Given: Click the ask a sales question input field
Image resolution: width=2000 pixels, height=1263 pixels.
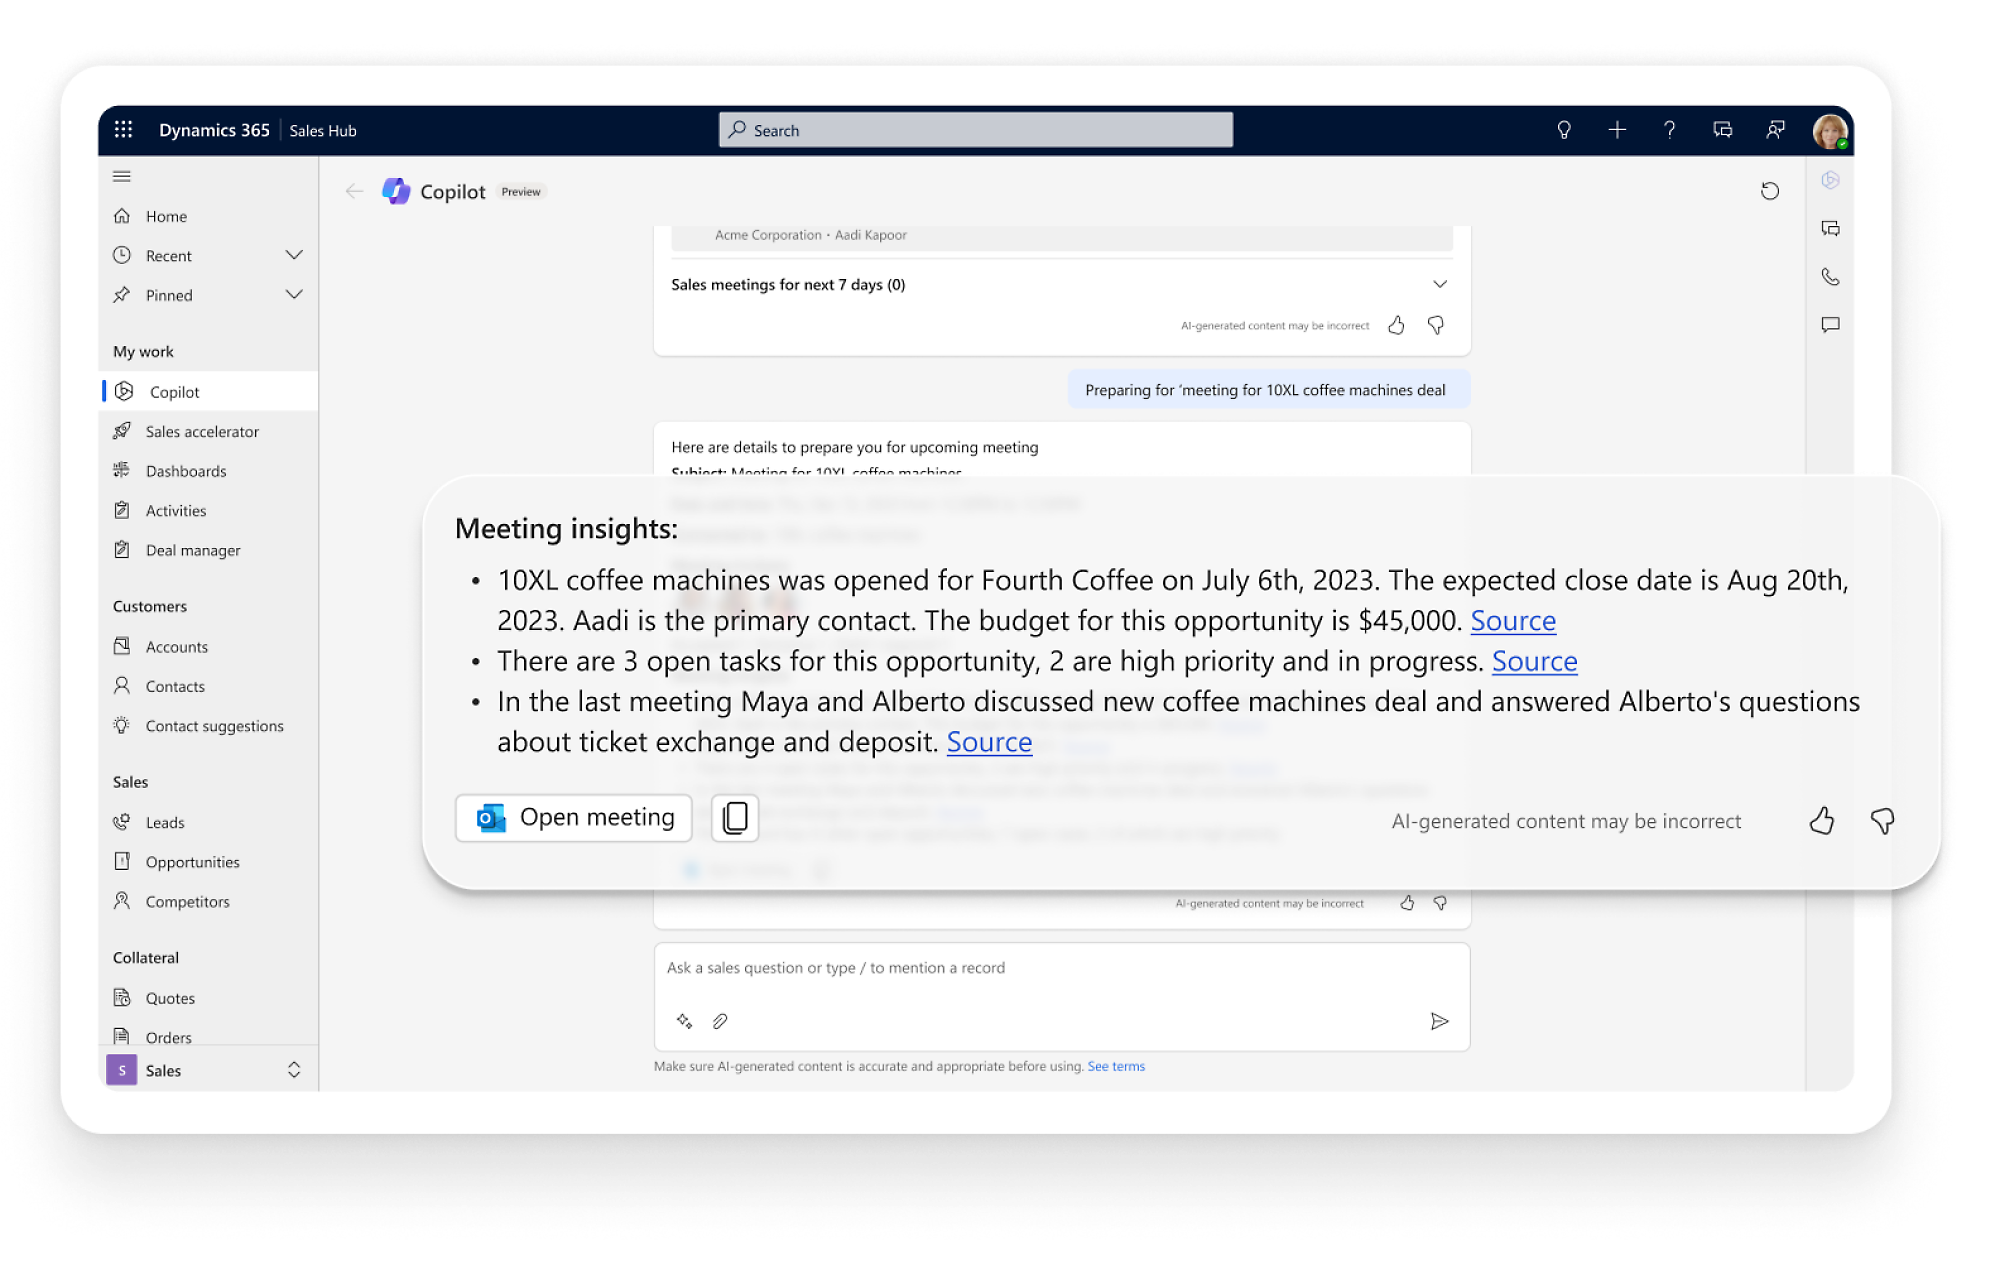Looking at the screenshot, I should point(1059,968).
